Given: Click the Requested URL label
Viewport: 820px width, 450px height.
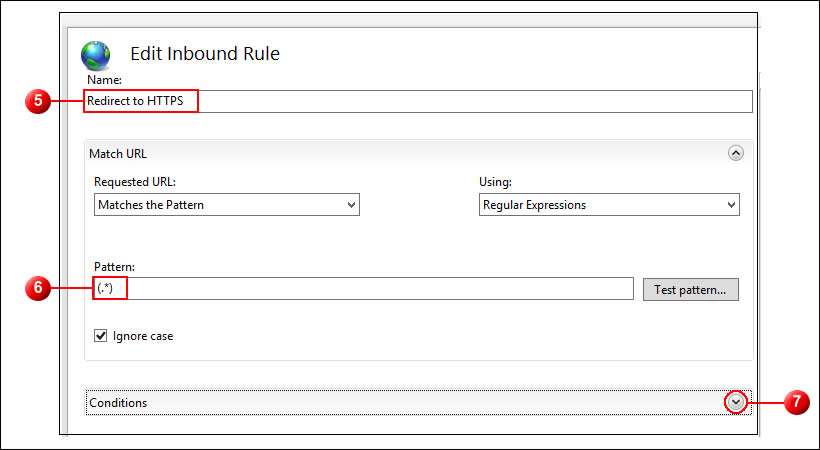Looking at the screenshot, I should 135,182.
